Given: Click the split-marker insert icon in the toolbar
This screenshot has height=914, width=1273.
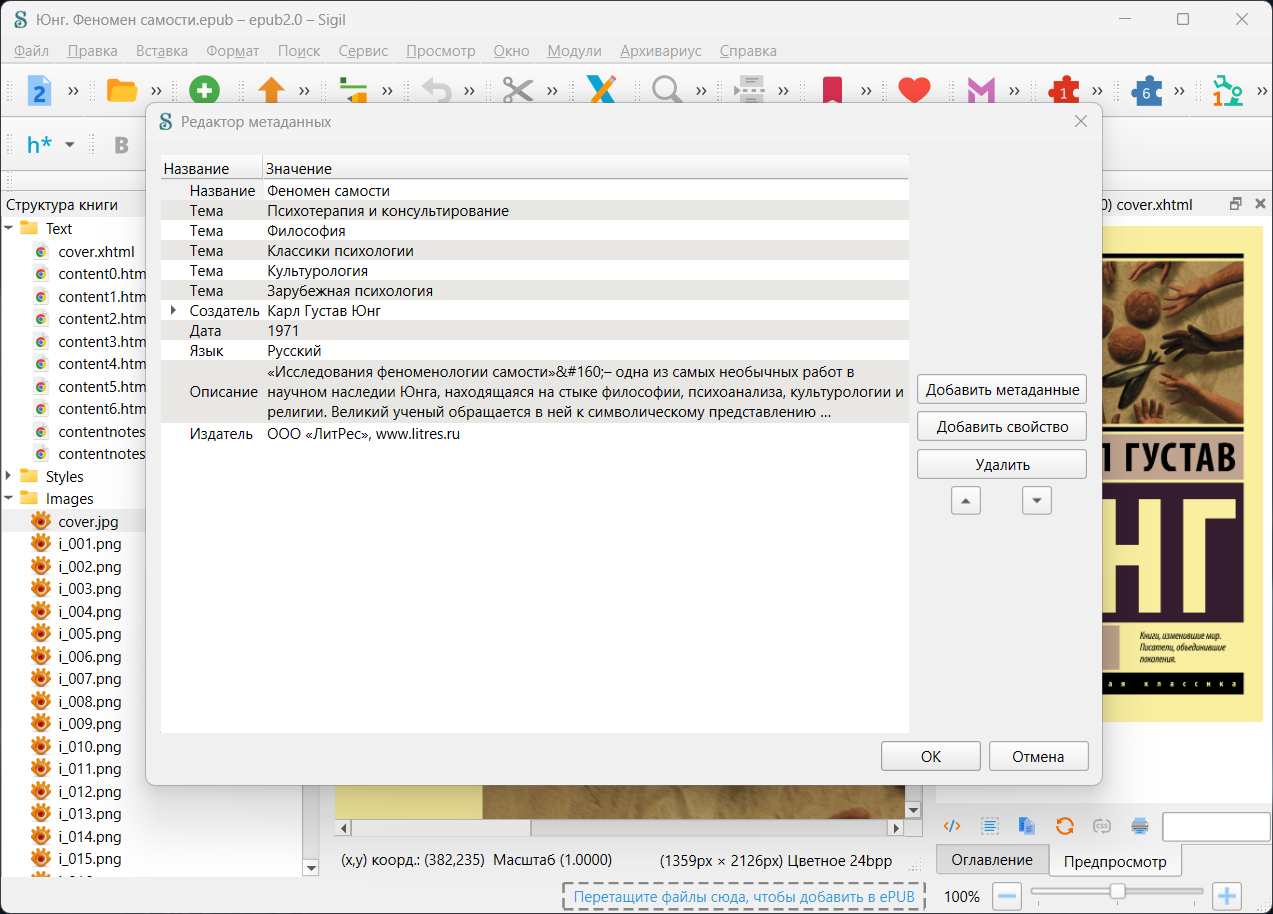Looking at the screenshot, I should pyautogui.click(x=749, y=91).
